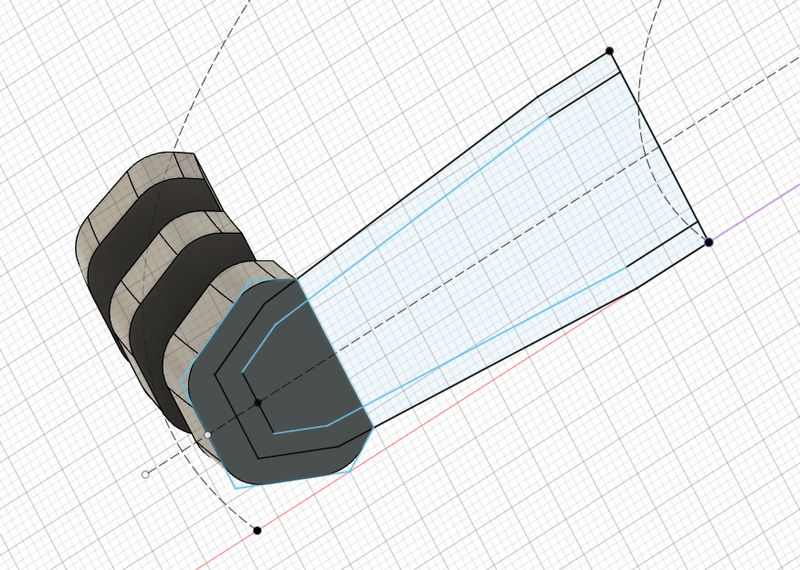Viewport: 800px width, 570px height.
Task: Select the black point where dashed arc meets red axis
Action: [257, 531]
